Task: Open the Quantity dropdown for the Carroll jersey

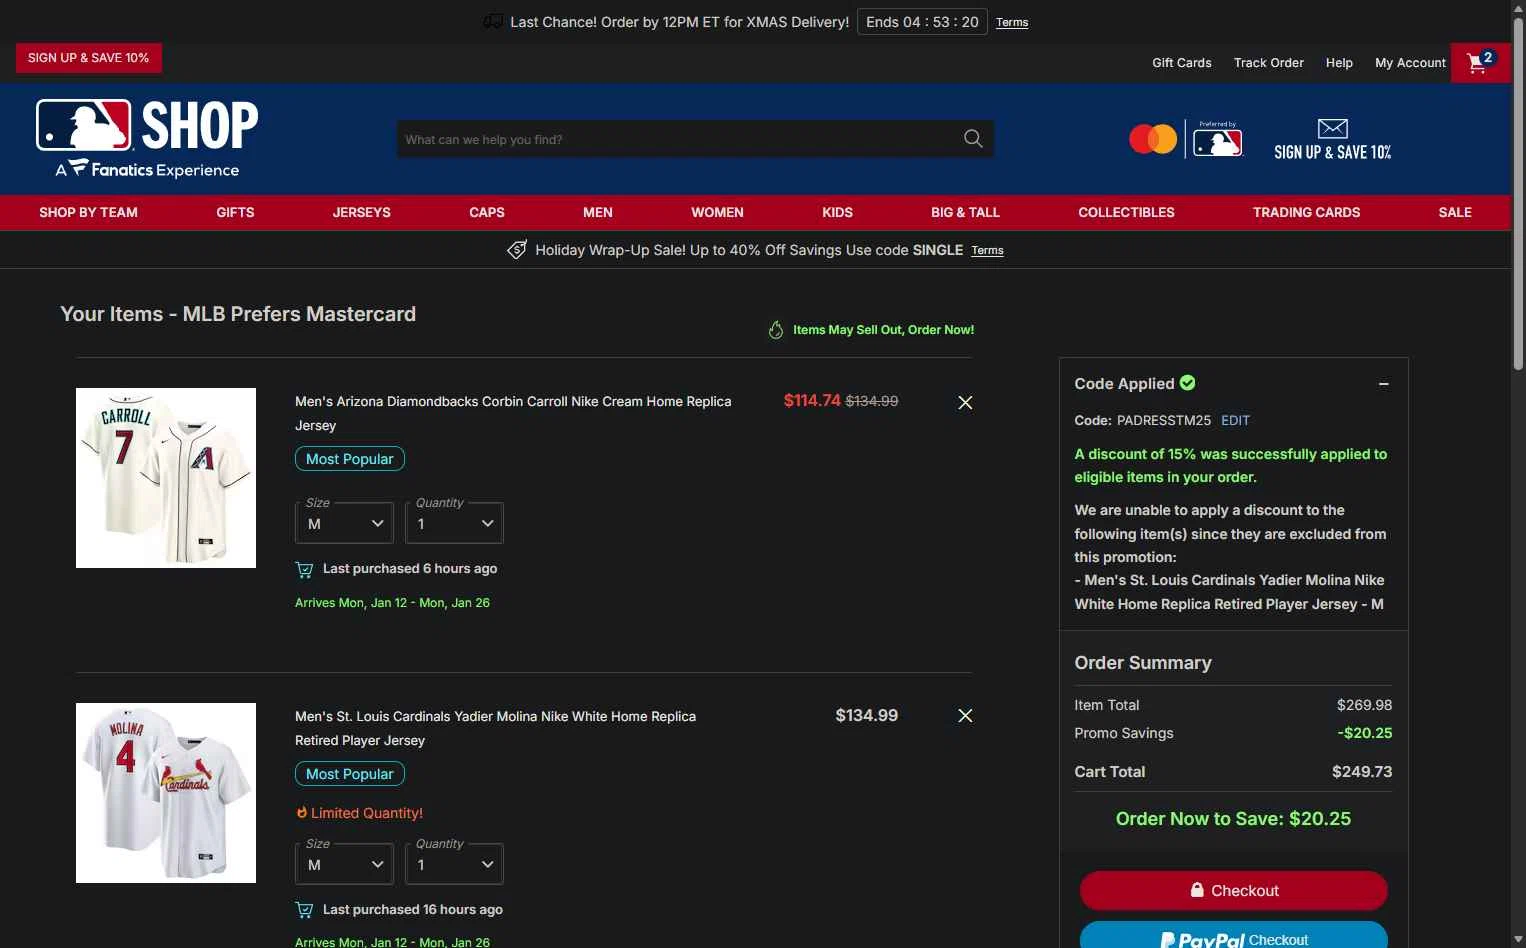Action: click(x=454, y=523)
